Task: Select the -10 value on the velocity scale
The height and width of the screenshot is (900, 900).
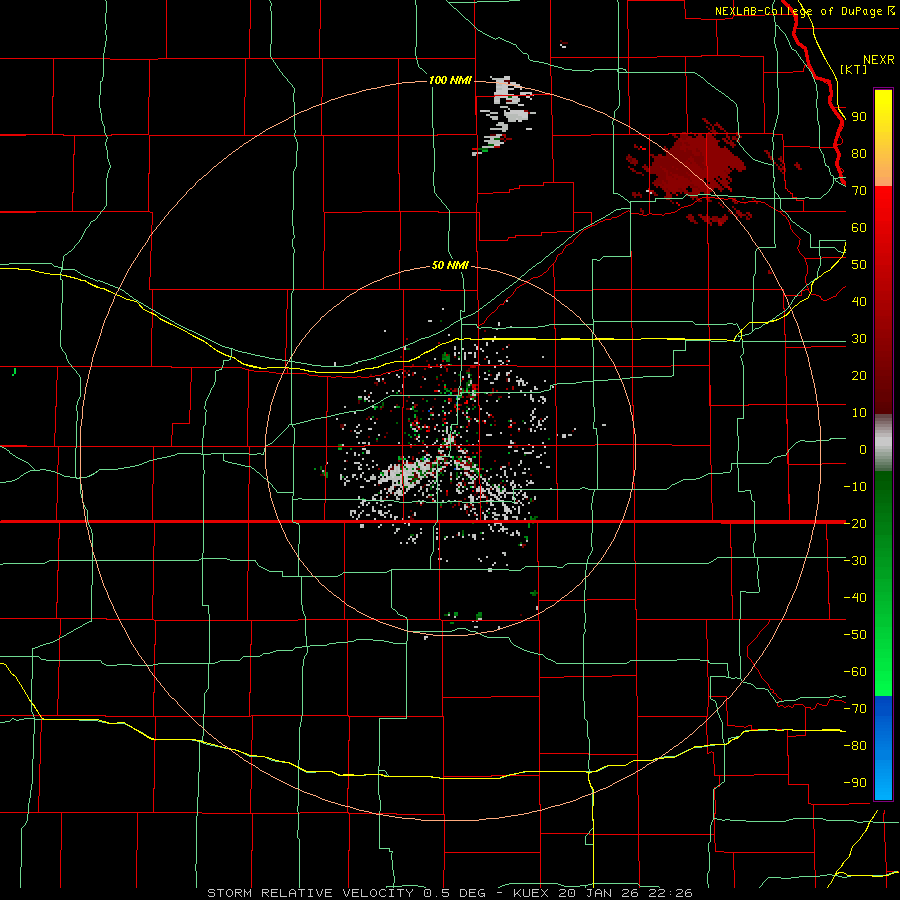Action: click(x=855, y=487)
